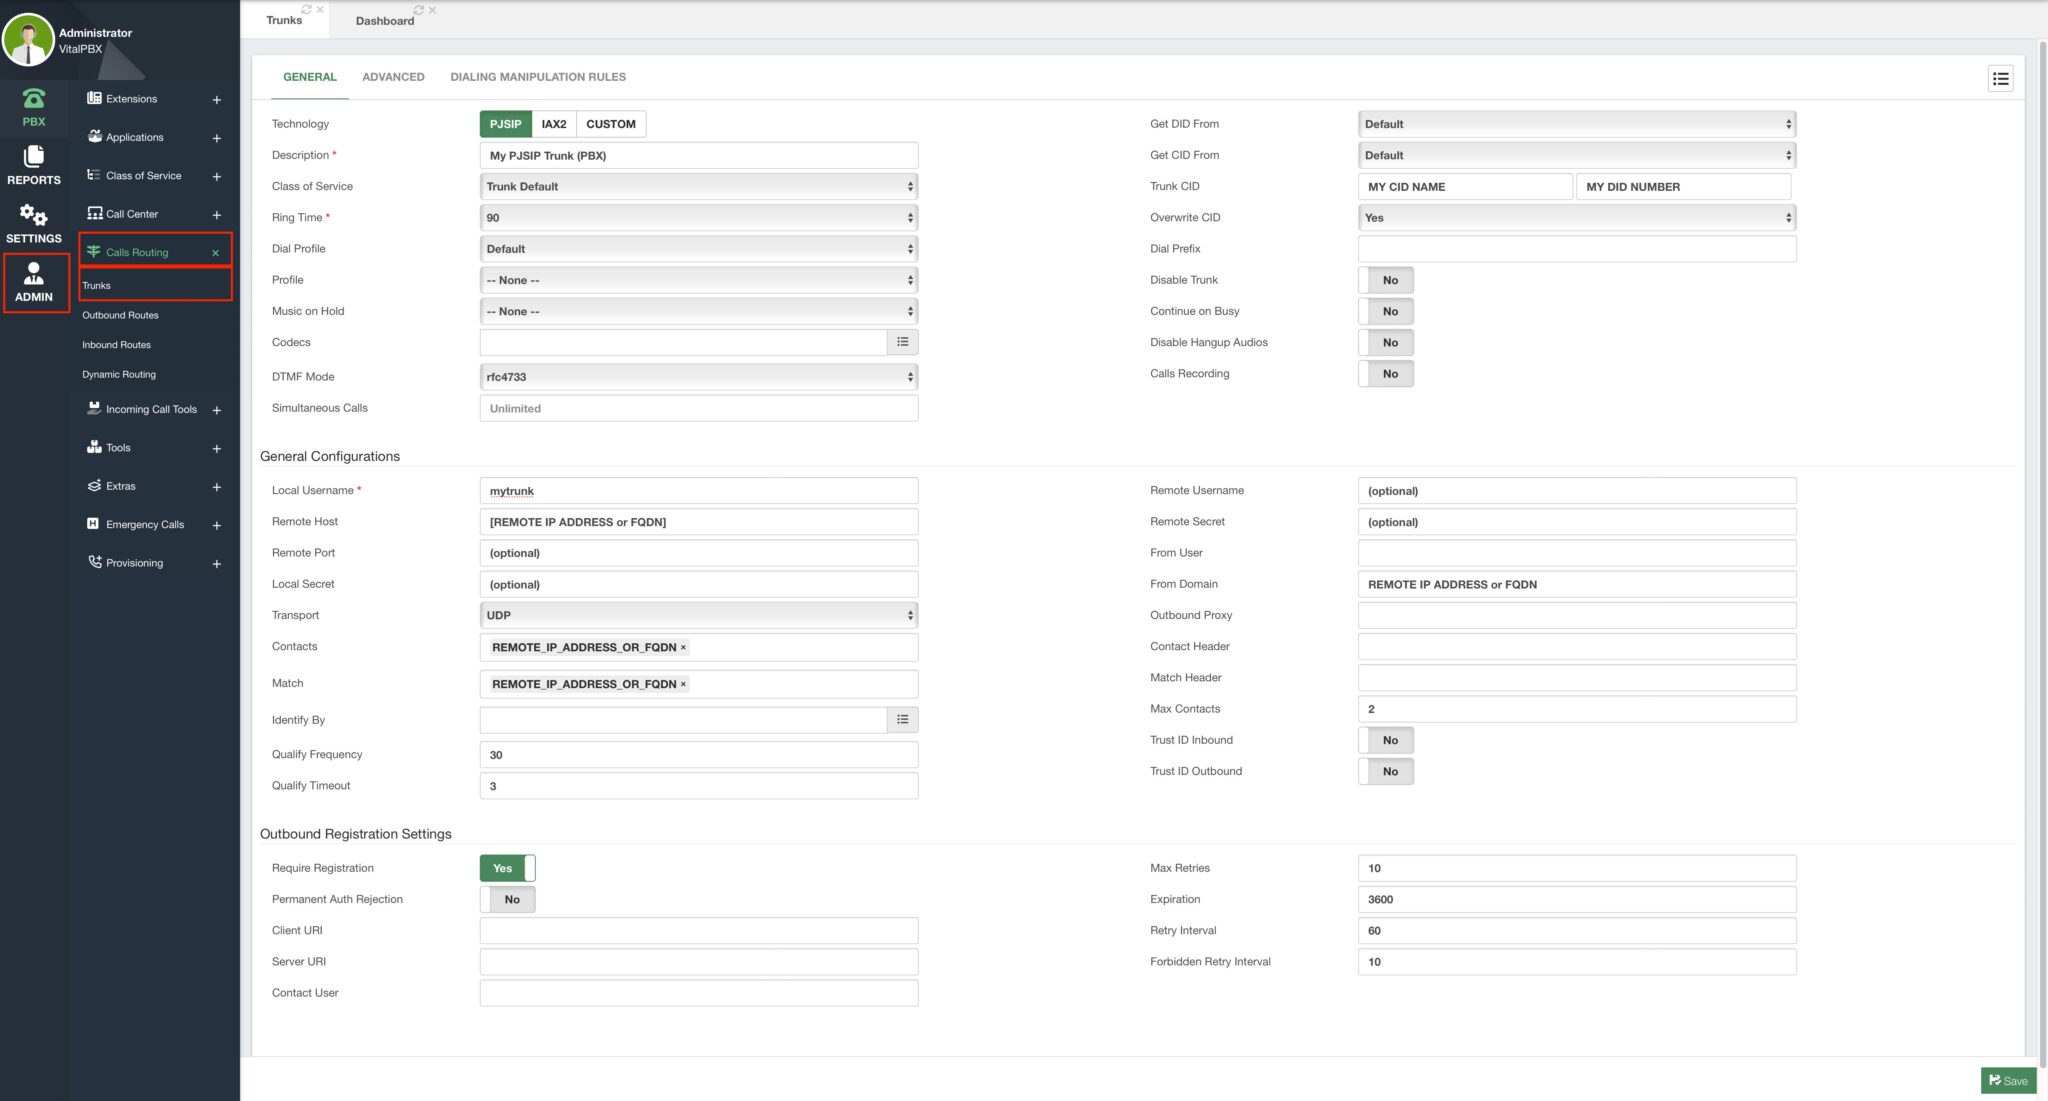2048x1101 pixels.
Task: Refresh the Dashboard tab
Action: [418, 10]
